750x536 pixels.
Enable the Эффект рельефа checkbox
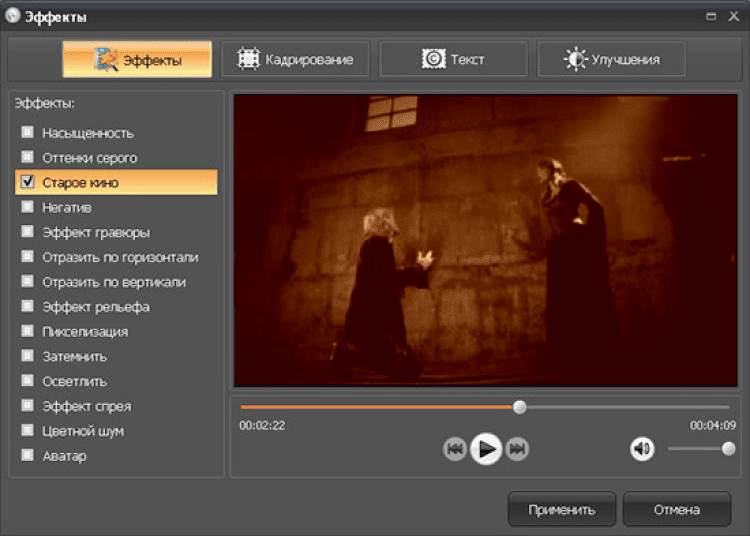tap(28, 306)
